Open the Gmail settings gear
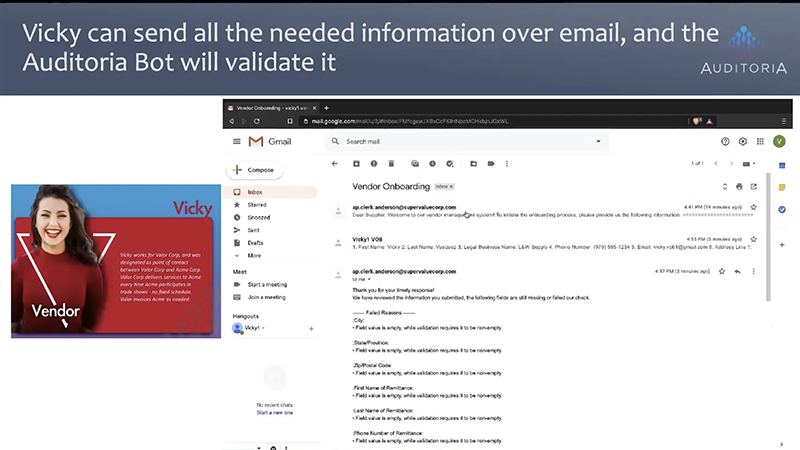800x450 pixels. point(743,141)
